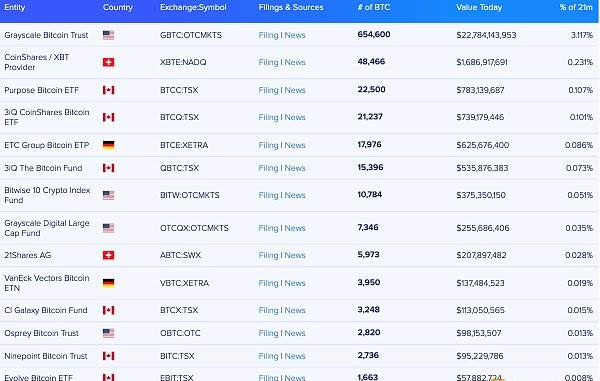Open the Filing link for Osprey Bitcoin Trust

pos(268,334)
